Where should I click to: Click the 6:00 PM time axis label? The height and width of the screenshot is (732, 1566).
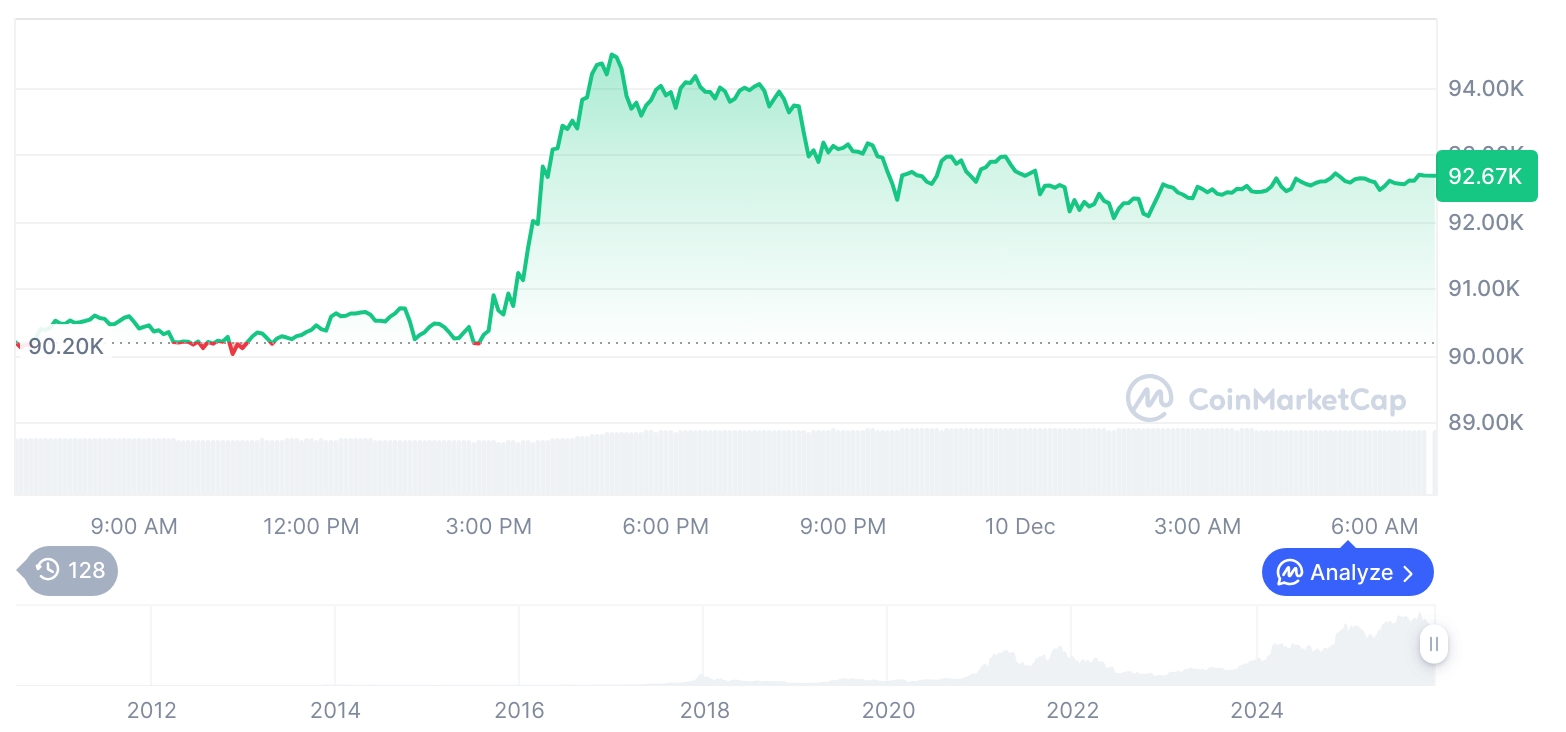coord(665,526)
